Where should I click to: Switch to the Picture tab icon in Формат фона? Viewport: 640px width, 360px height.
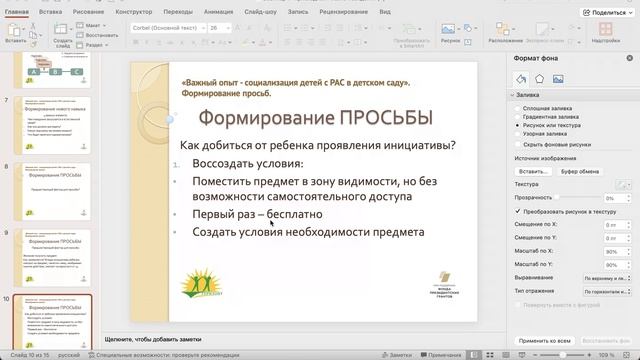(x=558, y=79)
